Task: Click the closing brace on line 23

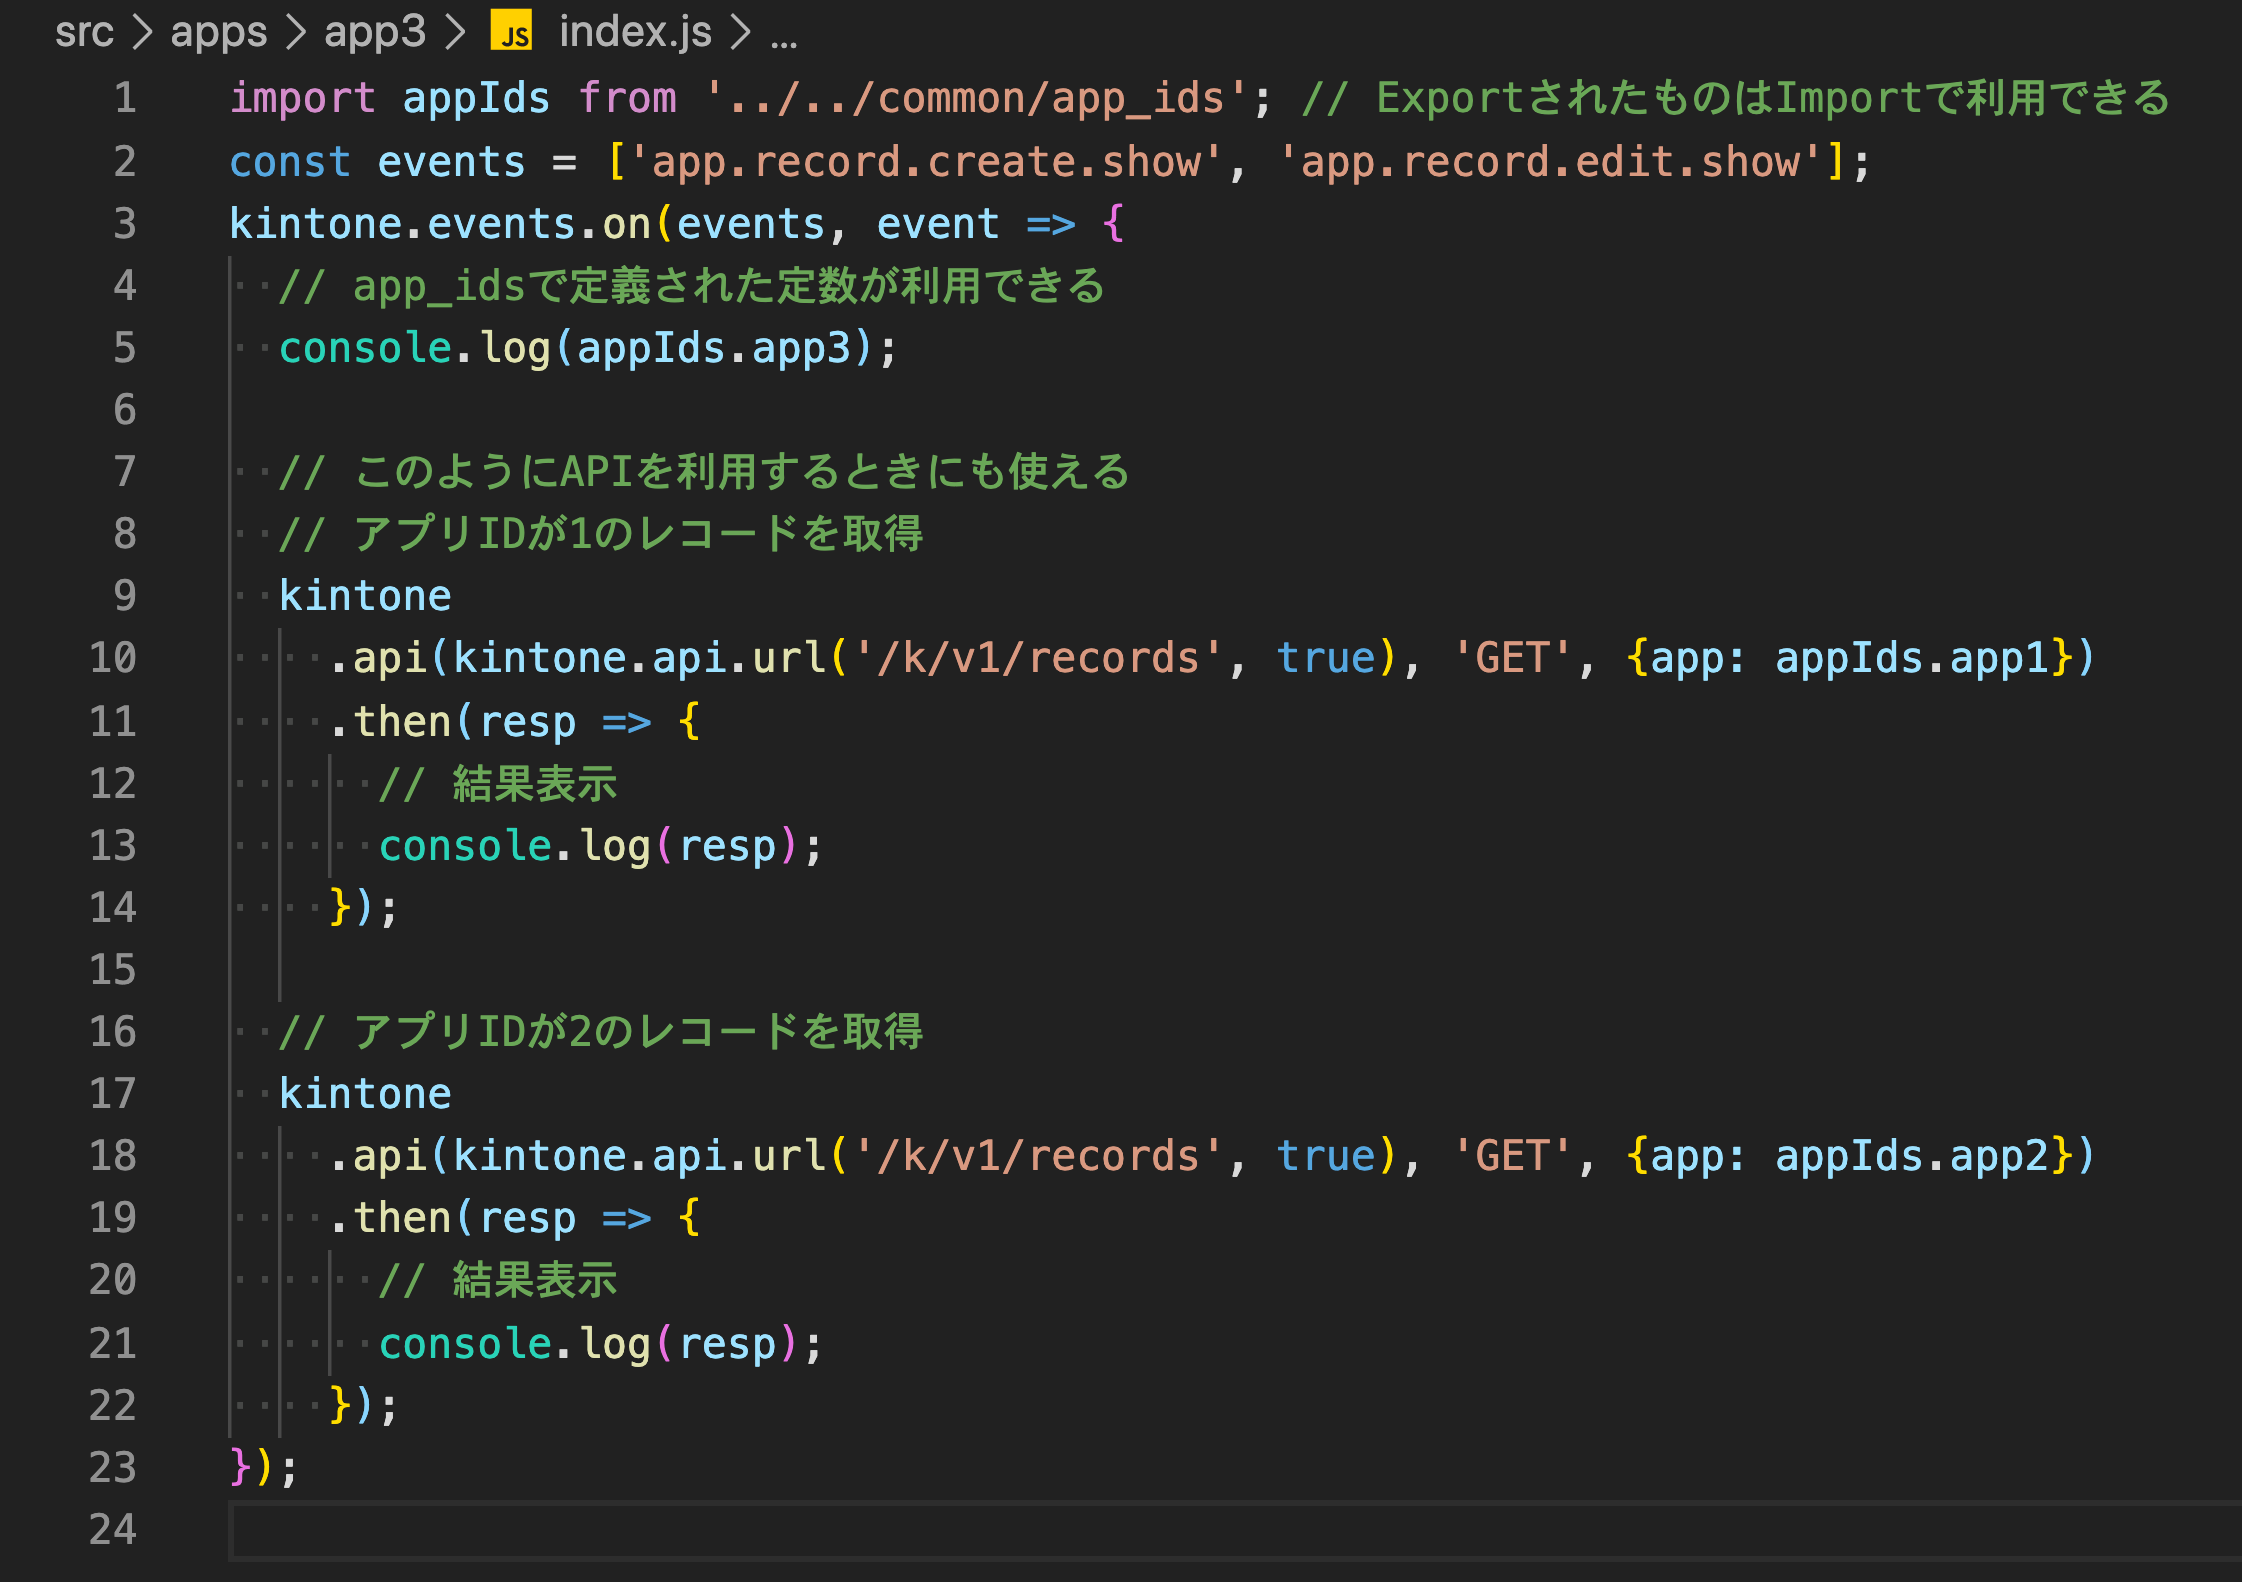Action: pos(240,1467)
